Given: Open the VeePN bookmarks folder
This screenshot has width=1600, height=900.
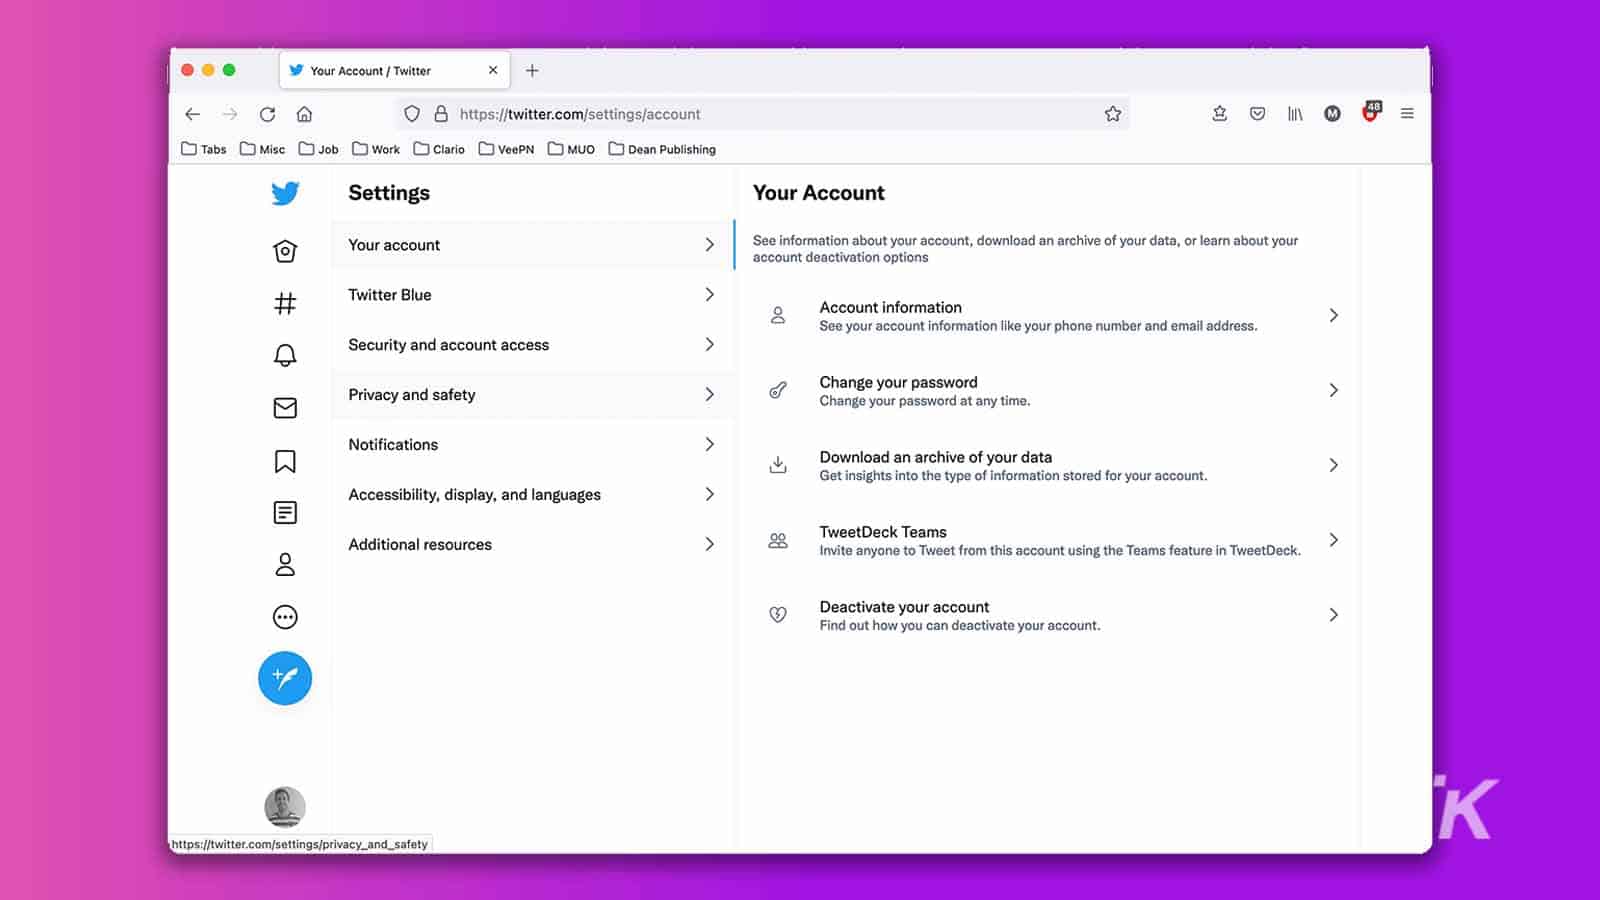Looking at the screenshot, I should click(x=506, y=149).
